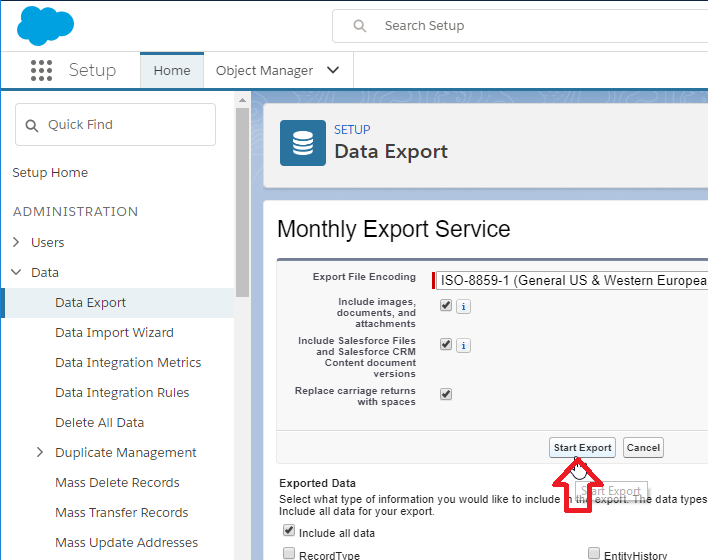Expand the Users section in sidebar
The image size is (708, 560).
tap(16, 242)
